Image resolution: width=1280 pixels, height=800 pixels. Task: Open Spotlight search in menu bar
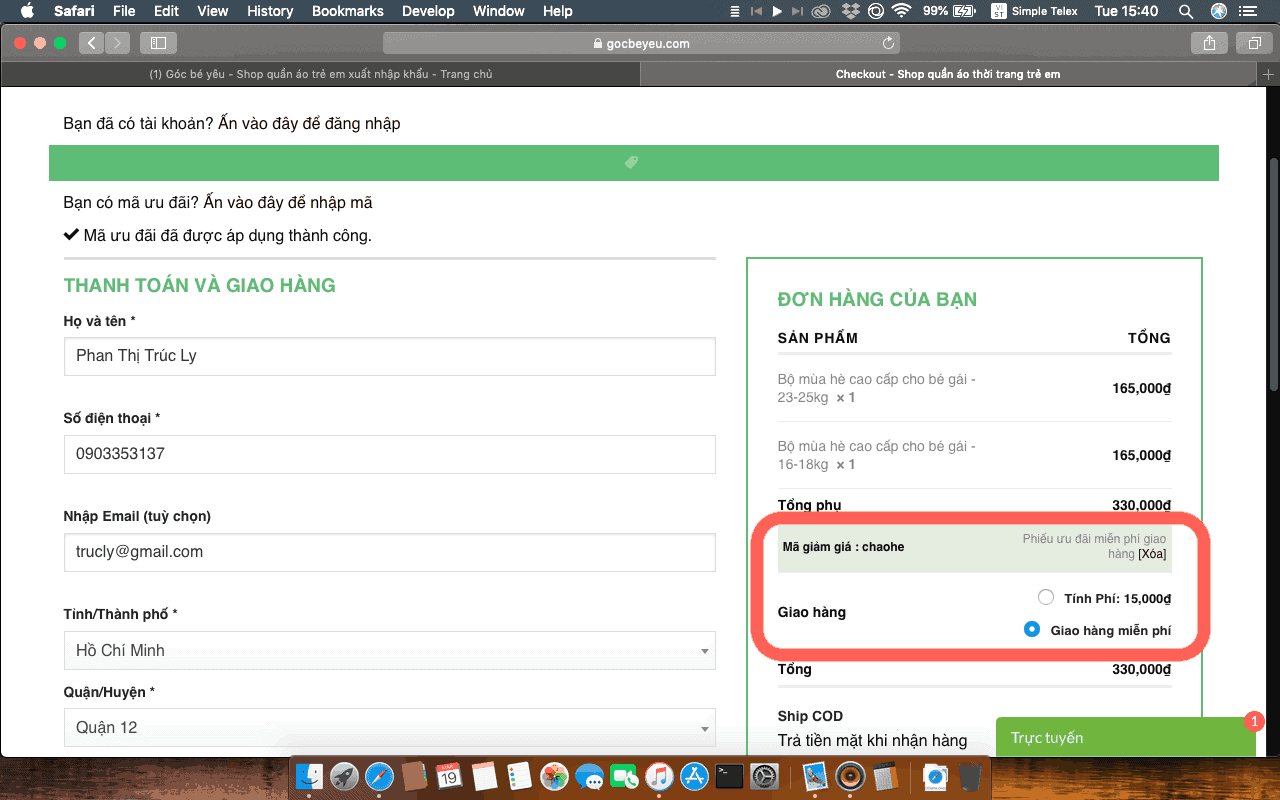(1186, 11)
